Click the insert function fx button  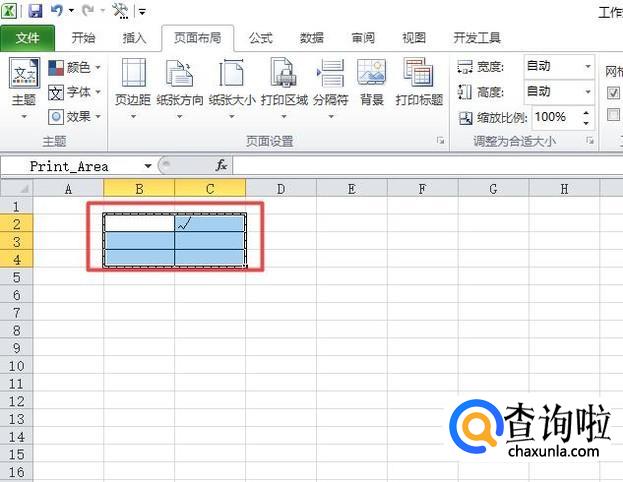click(x=222, y=166)
